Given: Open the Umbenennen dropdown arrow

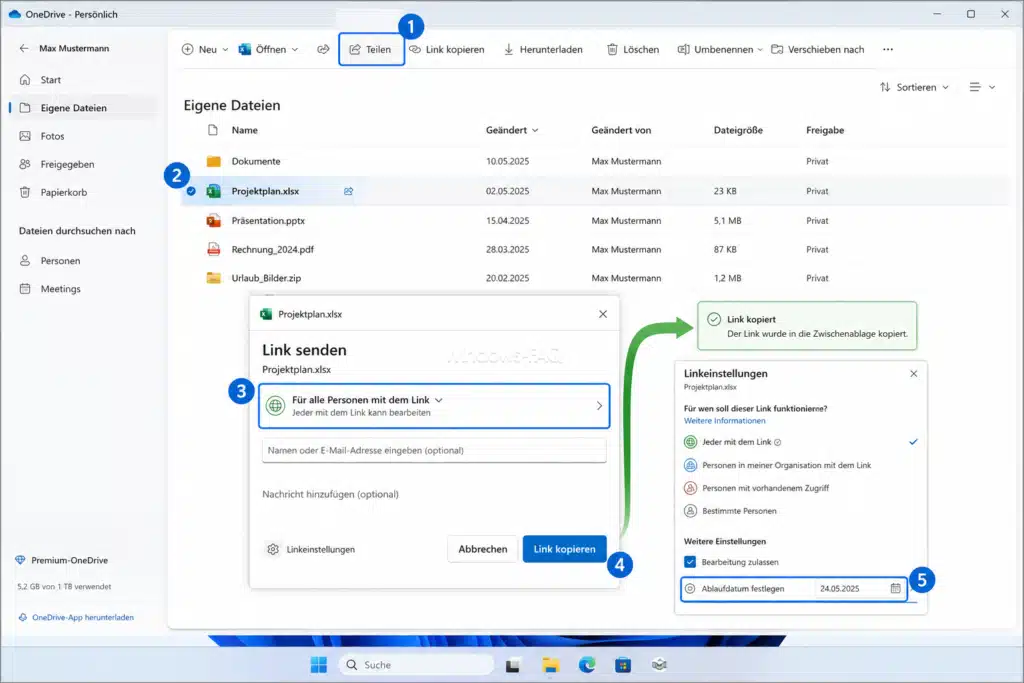Looking at the screenshot, I should tap(760, 50).
